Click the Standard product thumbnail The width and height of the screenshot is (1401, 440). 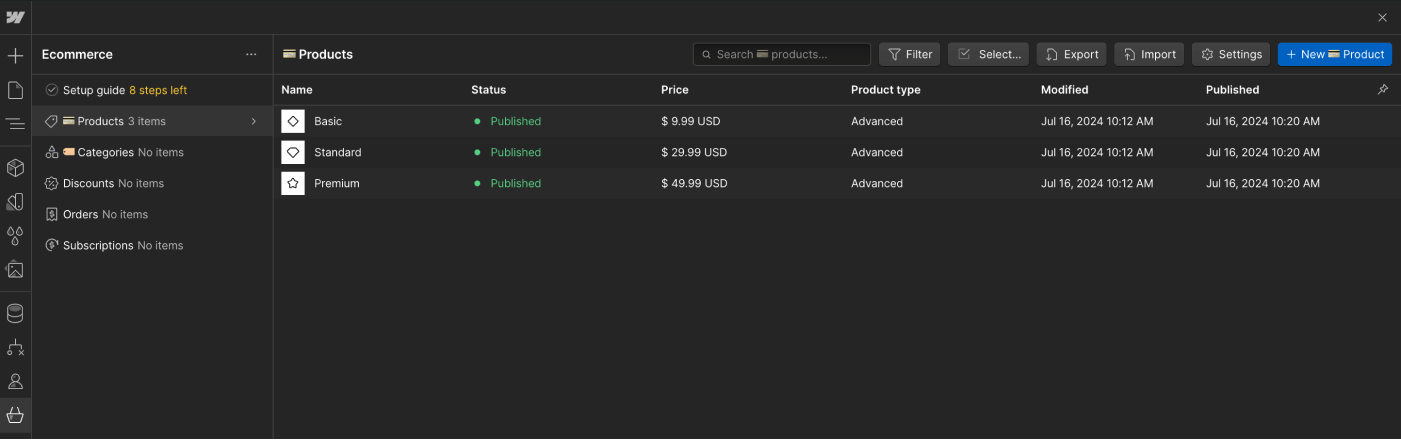click(293, 152)
